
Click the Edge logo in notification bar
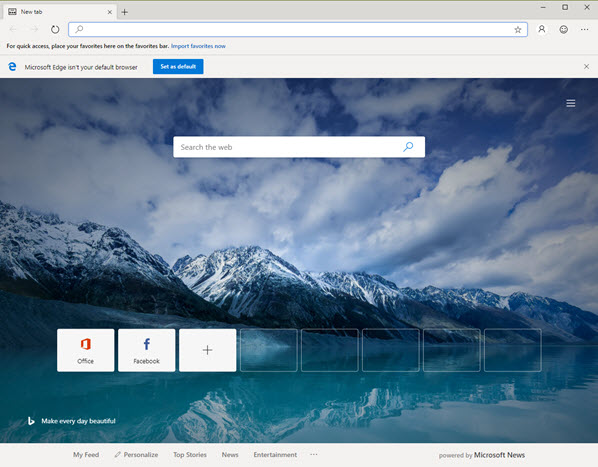(12, 67)
